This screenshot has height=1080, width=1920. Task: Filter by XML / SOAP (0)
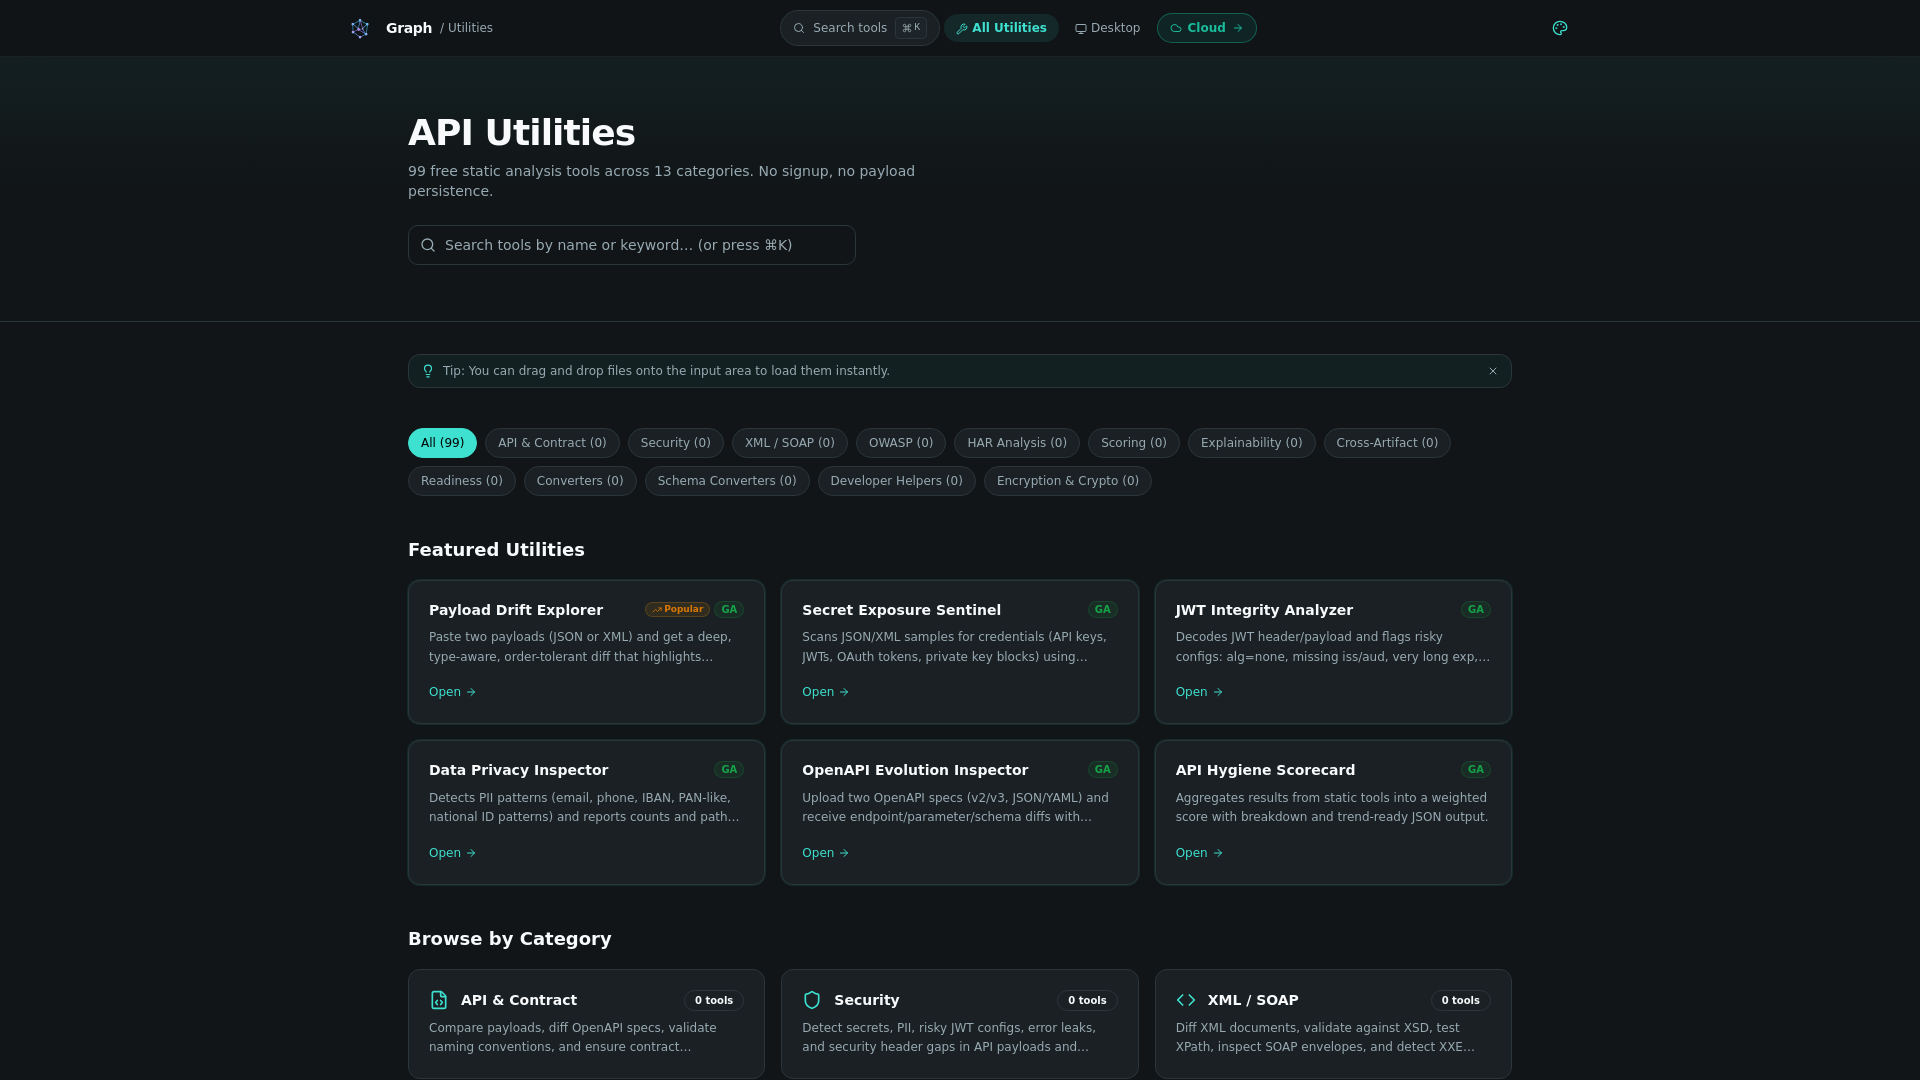pyautogui.click(x=790, y=443)
